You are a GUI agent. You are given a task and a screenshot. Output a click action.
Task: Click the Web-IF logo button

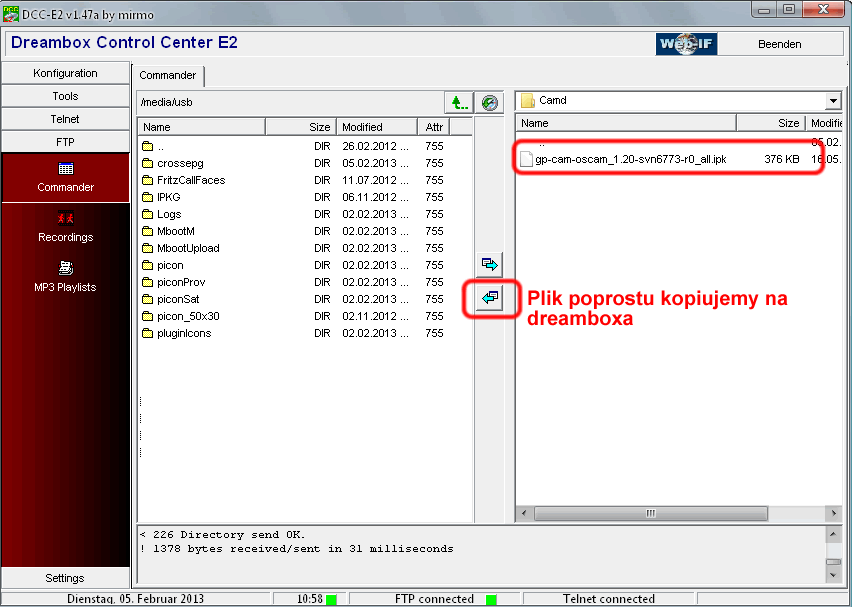[x=686, y=44]
